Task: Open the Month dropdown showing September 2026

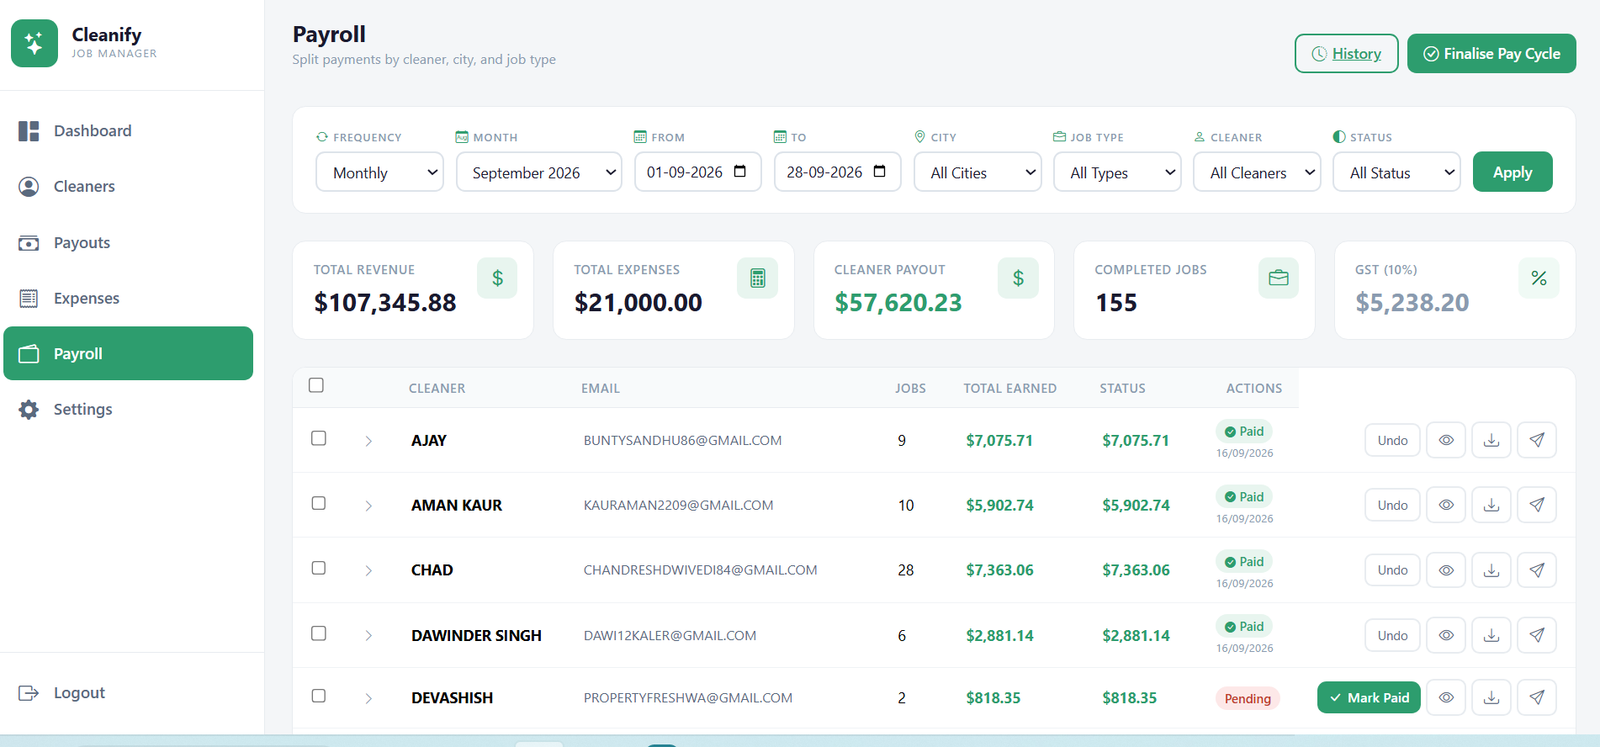Action: 539,172
